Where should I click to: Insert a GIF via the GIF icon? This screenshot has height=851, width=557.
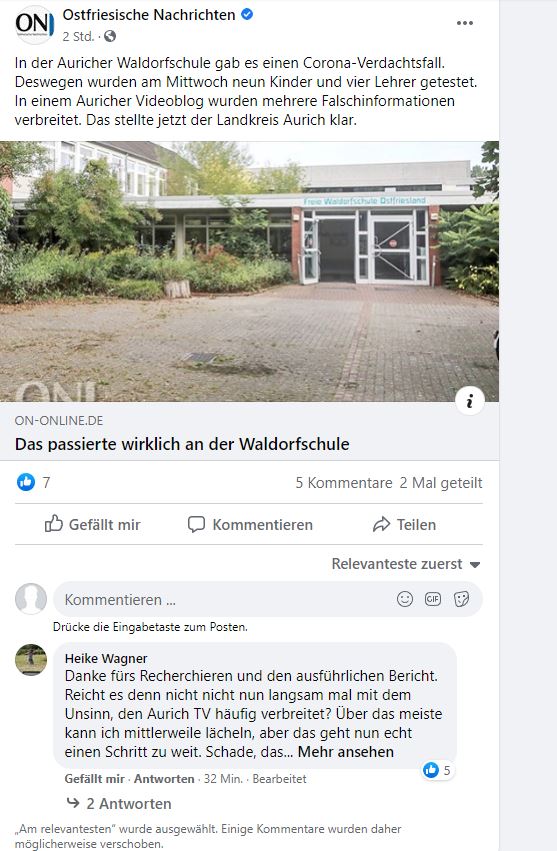click(433, 599)
